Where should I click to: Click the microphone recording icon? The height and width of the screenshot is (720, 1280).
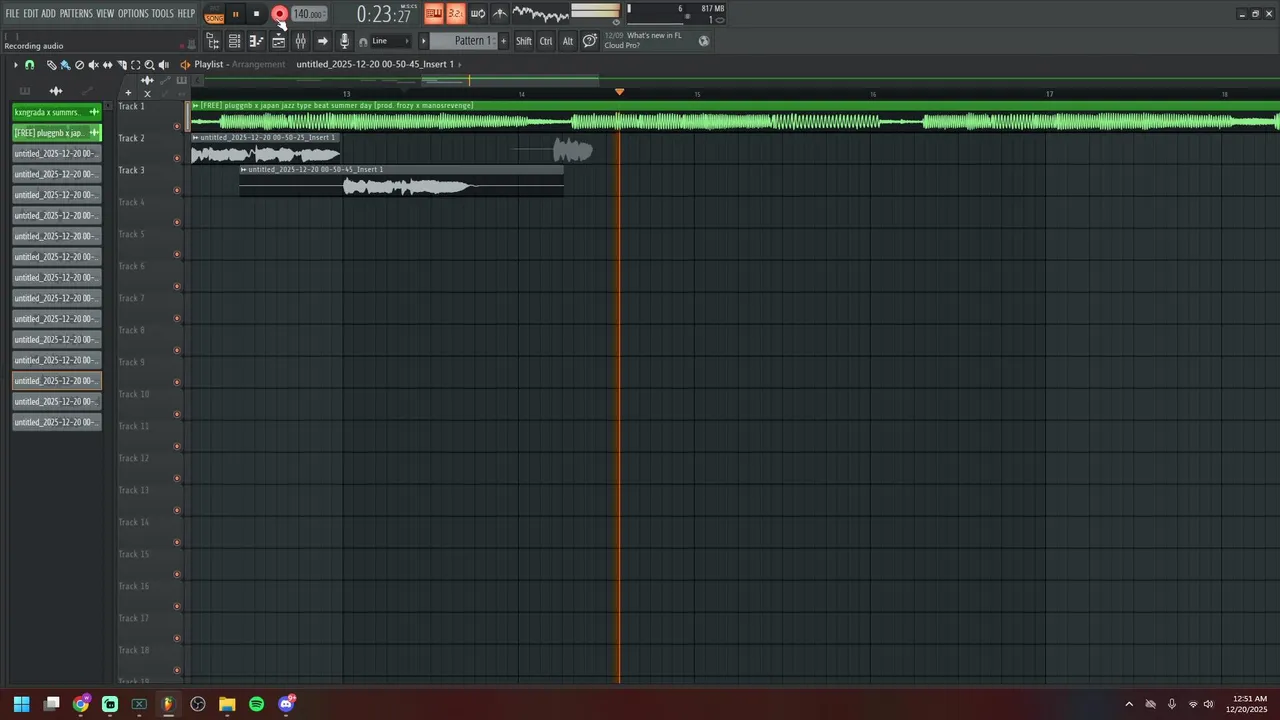[x=345, y=41]
